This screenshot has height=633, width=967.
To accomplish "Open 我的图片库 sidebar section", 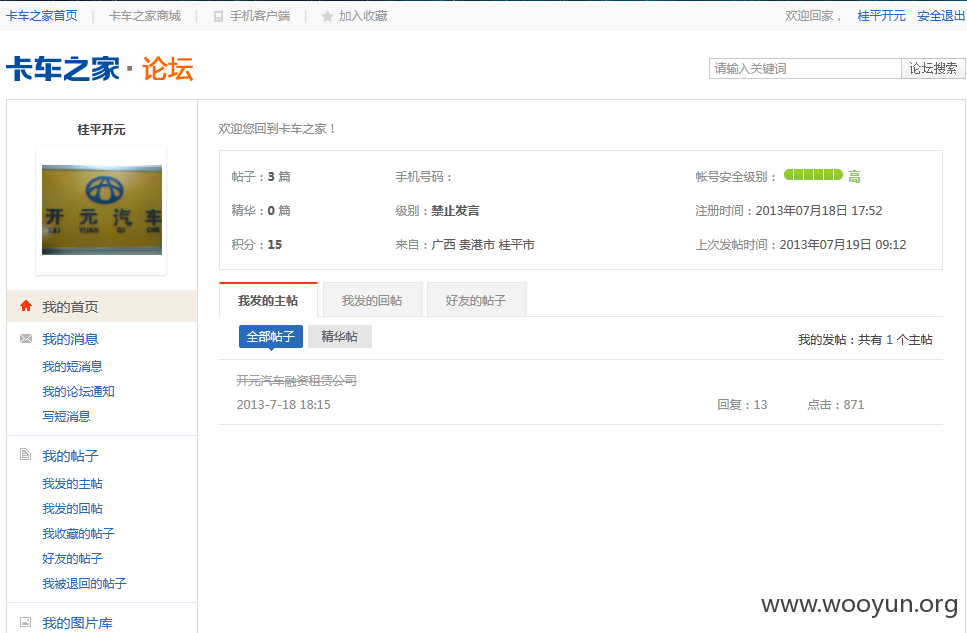I will pyautogui.click(x=77, y=623).
